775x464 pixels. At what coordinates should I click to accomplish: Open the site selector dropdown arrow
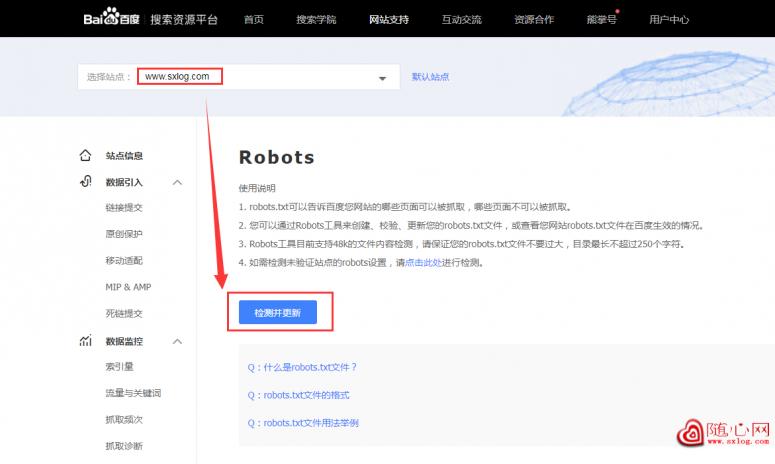point(382,78)
